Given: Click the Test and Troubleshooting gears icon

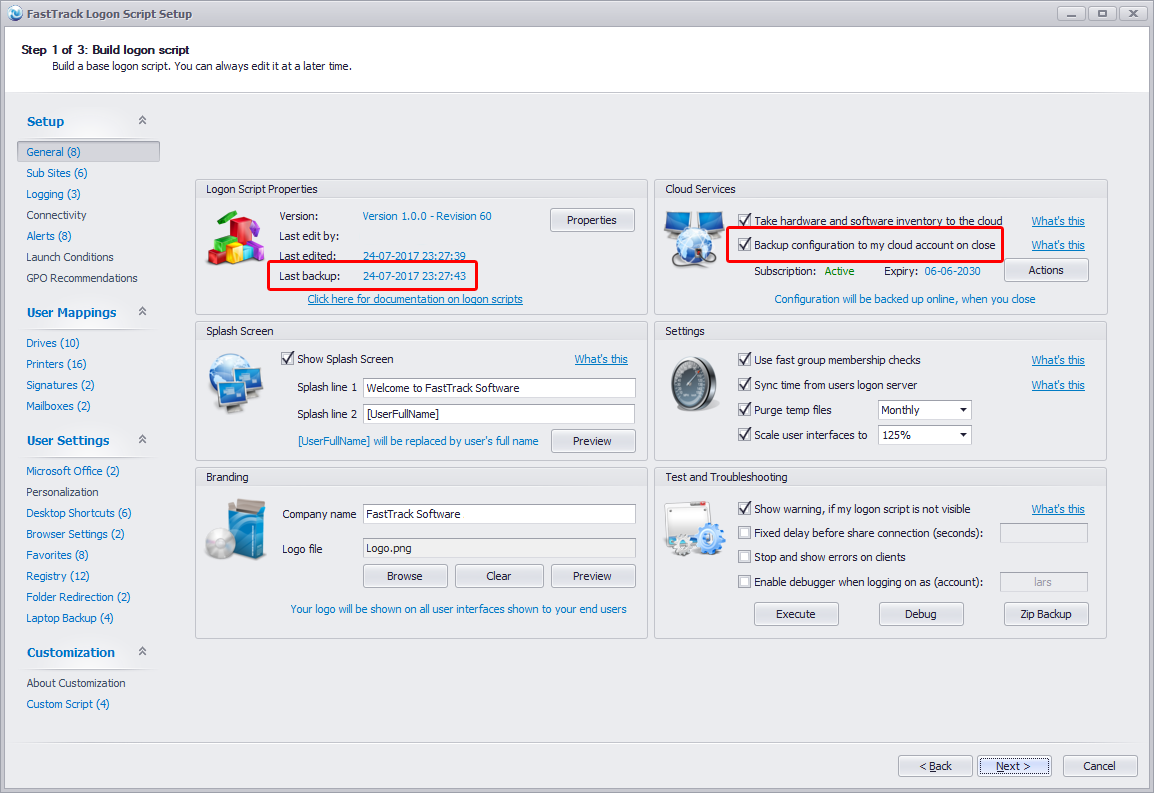Looking at the screenshot, I should click(x=694, y=528).
